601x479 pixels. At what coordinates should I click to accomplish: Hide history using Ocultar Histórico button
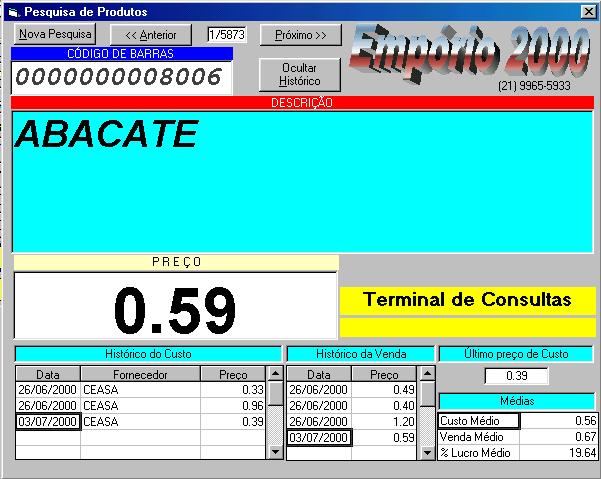[300, 74]
